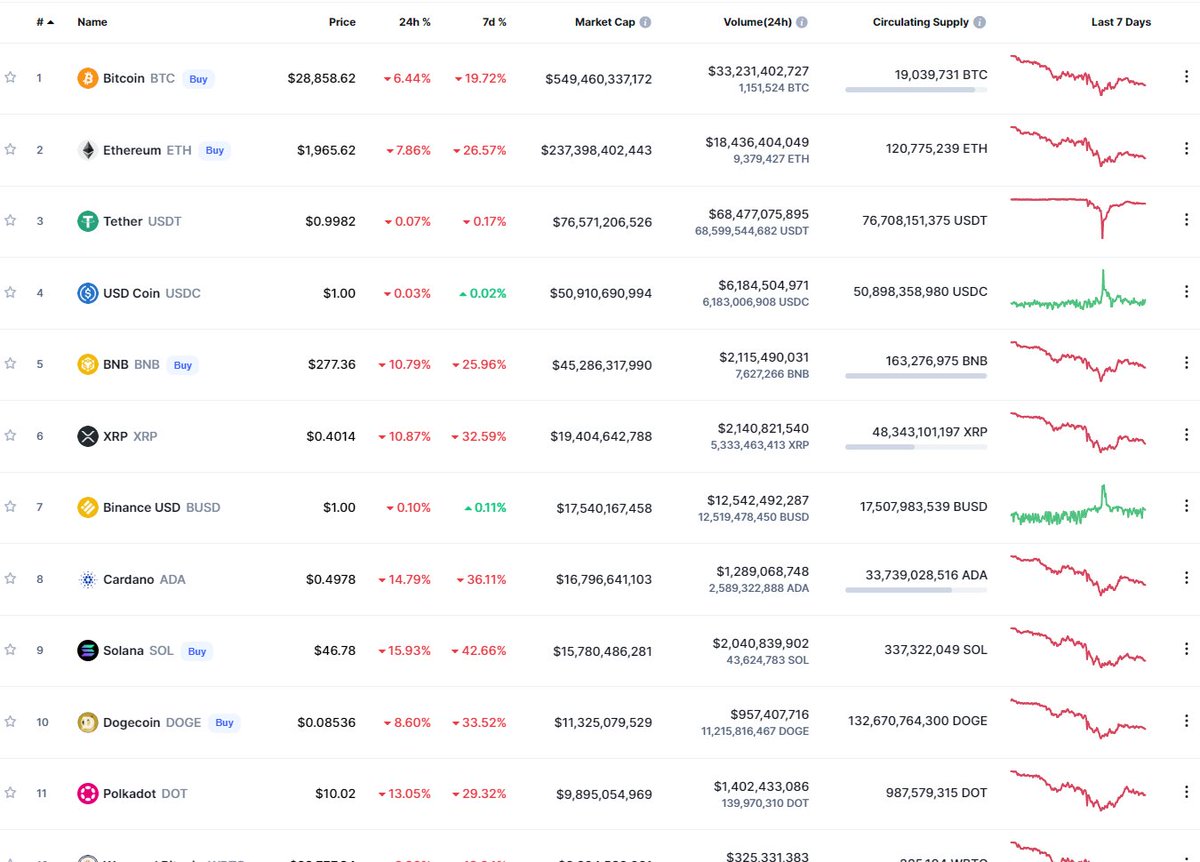
Task: Favorite Binance USD with the star
Action: click(10, 507)
